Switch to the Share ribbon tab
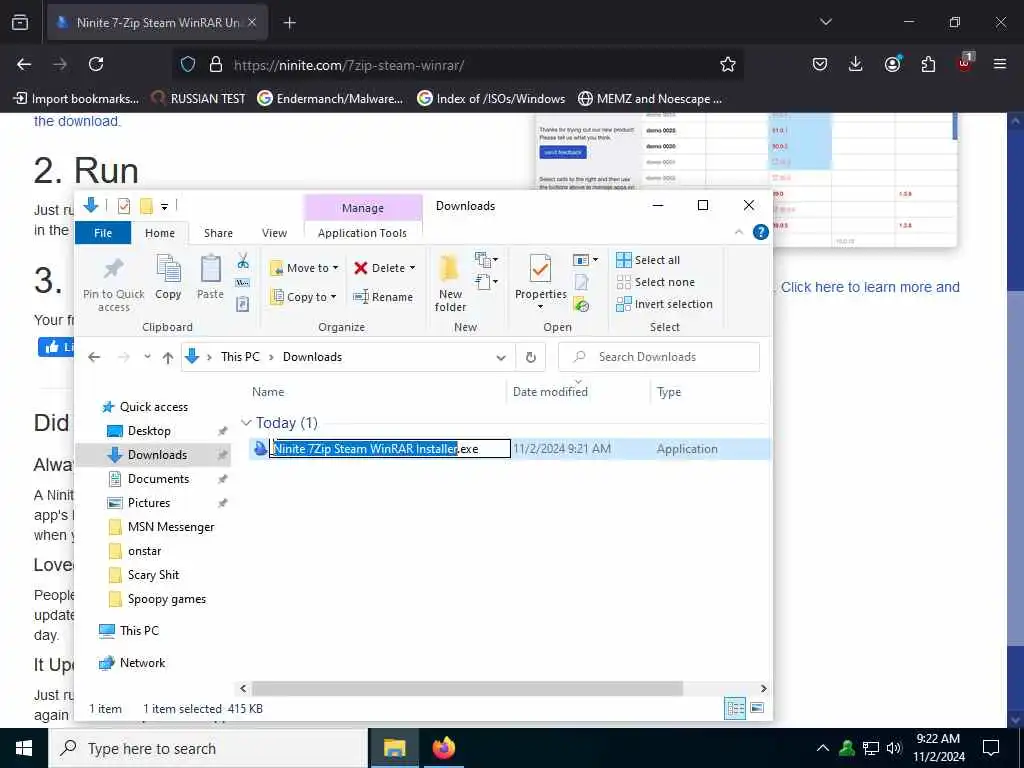This screenshot has width=1024, height=768. tap(218, 233)
